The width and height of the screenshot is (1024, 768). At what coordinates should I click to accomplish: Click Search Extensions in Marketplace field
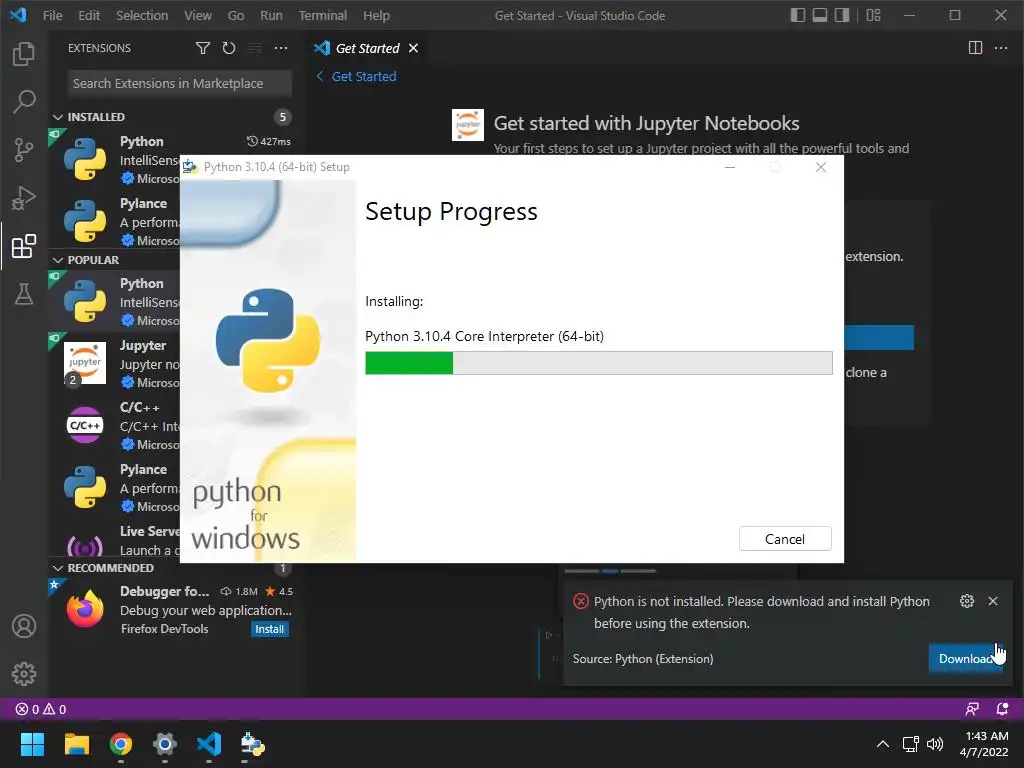click(179, 84)
